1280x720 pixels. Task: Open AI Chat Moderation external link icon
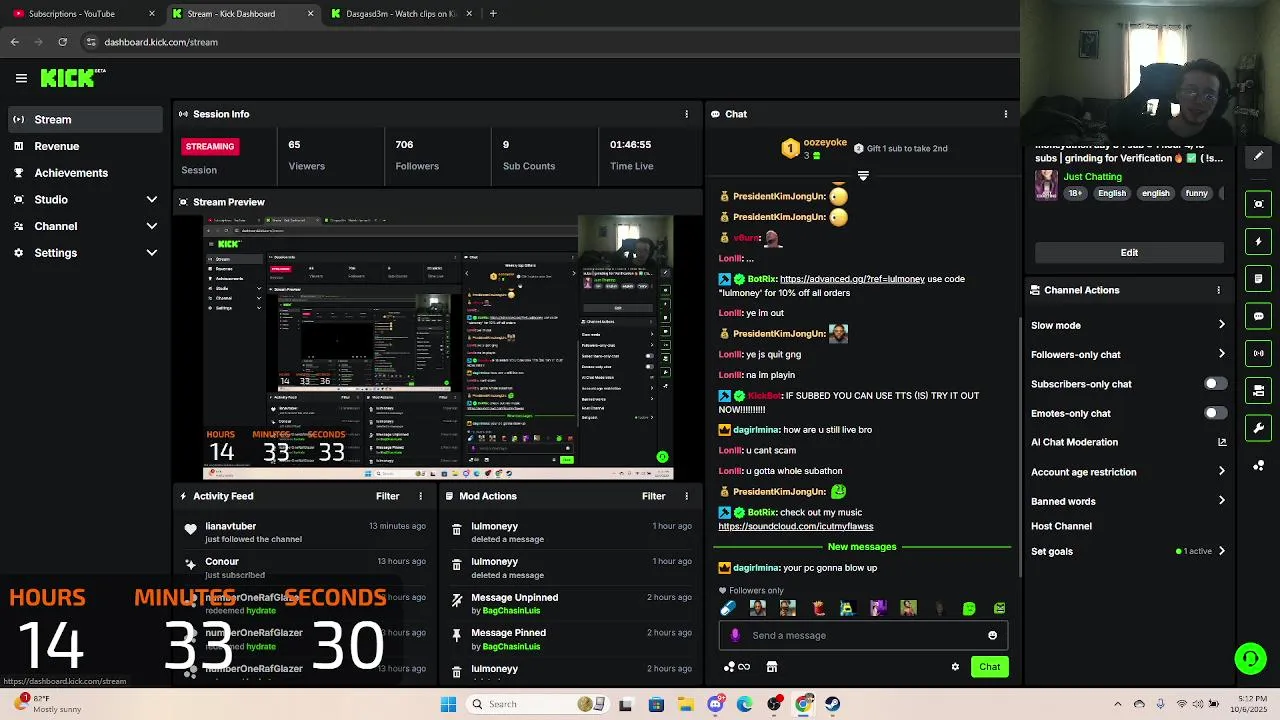click(x=1222, y=442)
